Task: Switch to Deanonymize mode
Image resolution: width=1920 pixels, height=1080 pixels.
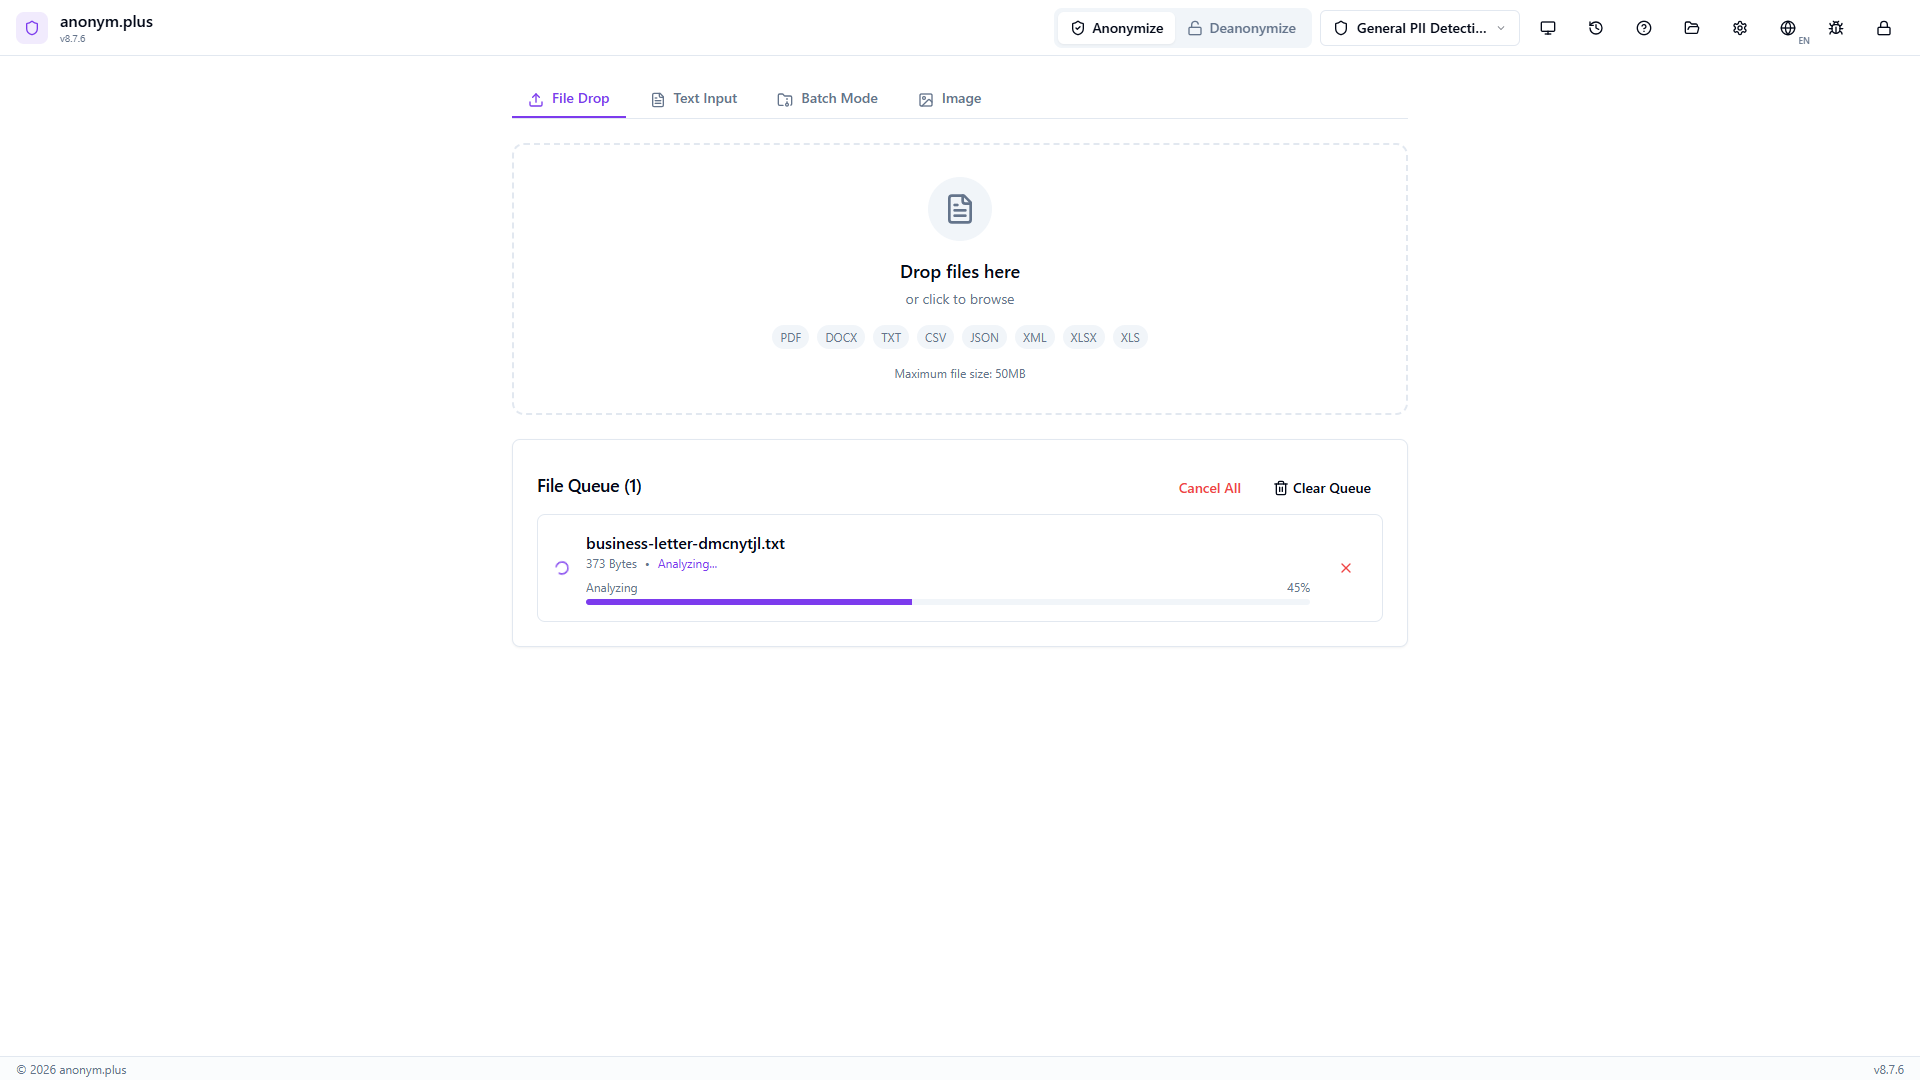Action: (1242, 28)
